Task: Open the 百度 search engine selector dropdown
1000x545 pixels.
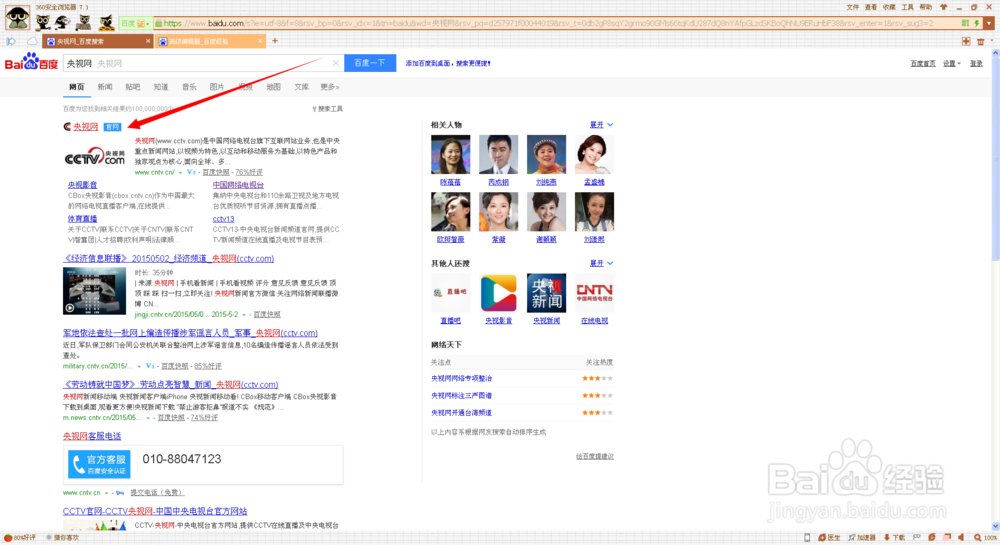Action: (135, 23)
